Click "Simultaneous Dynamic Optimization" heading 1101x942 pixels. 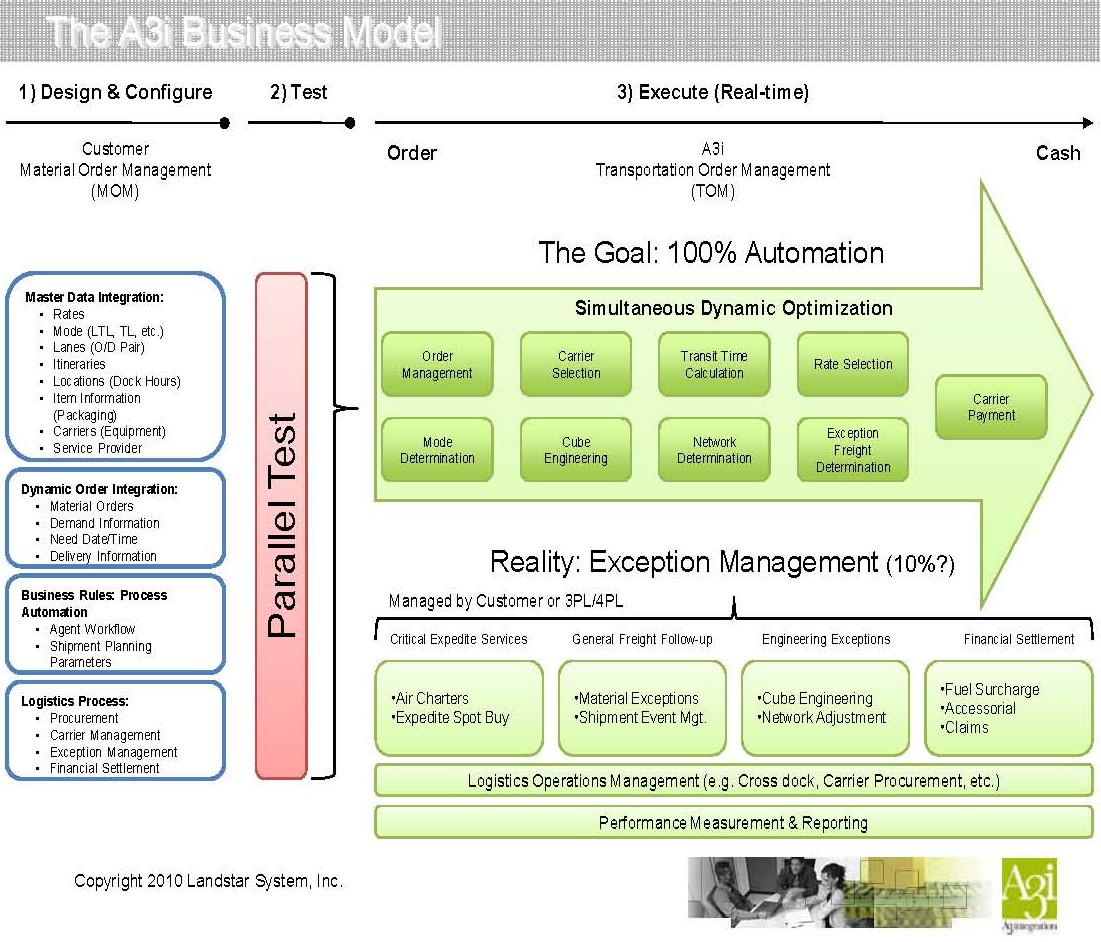pyautogui.click(x=734, y=308)
